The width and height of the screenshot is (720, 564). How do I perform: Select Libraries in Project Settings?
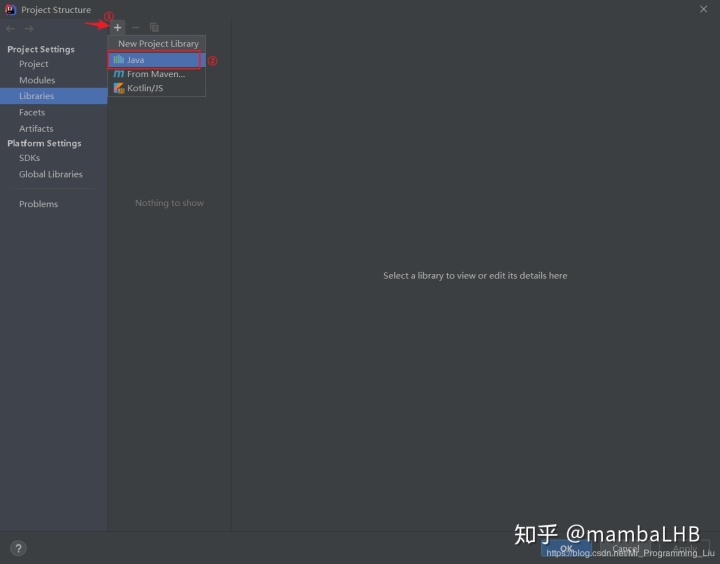click(53, 96)
